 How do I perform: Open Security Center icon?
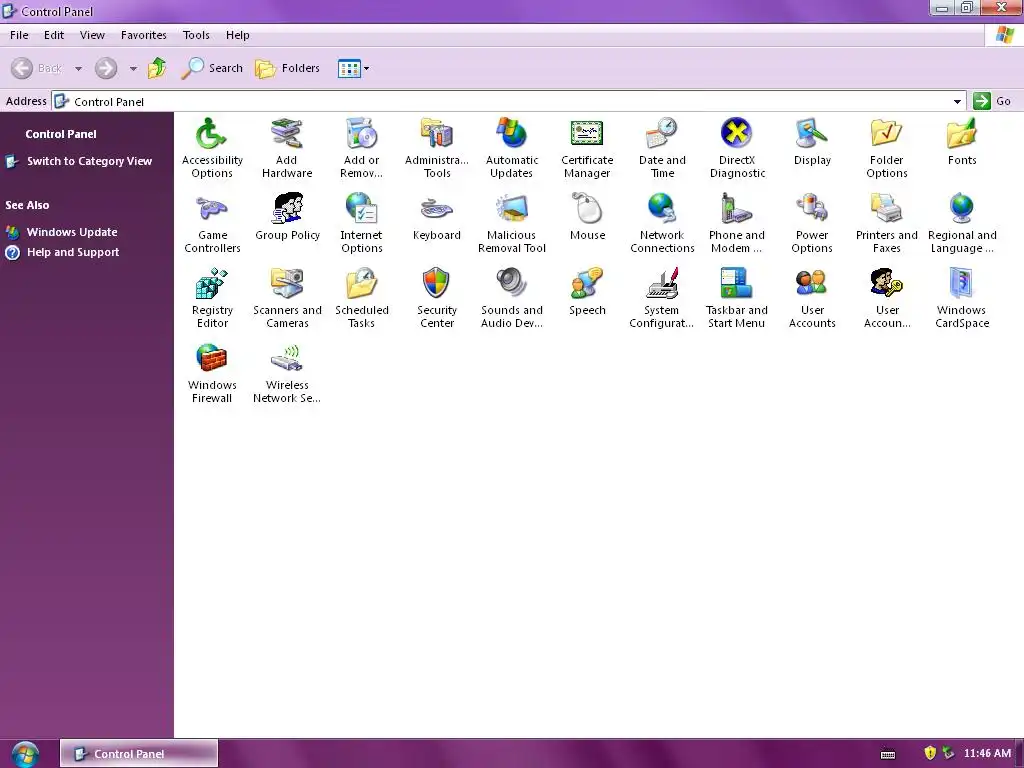437,298
